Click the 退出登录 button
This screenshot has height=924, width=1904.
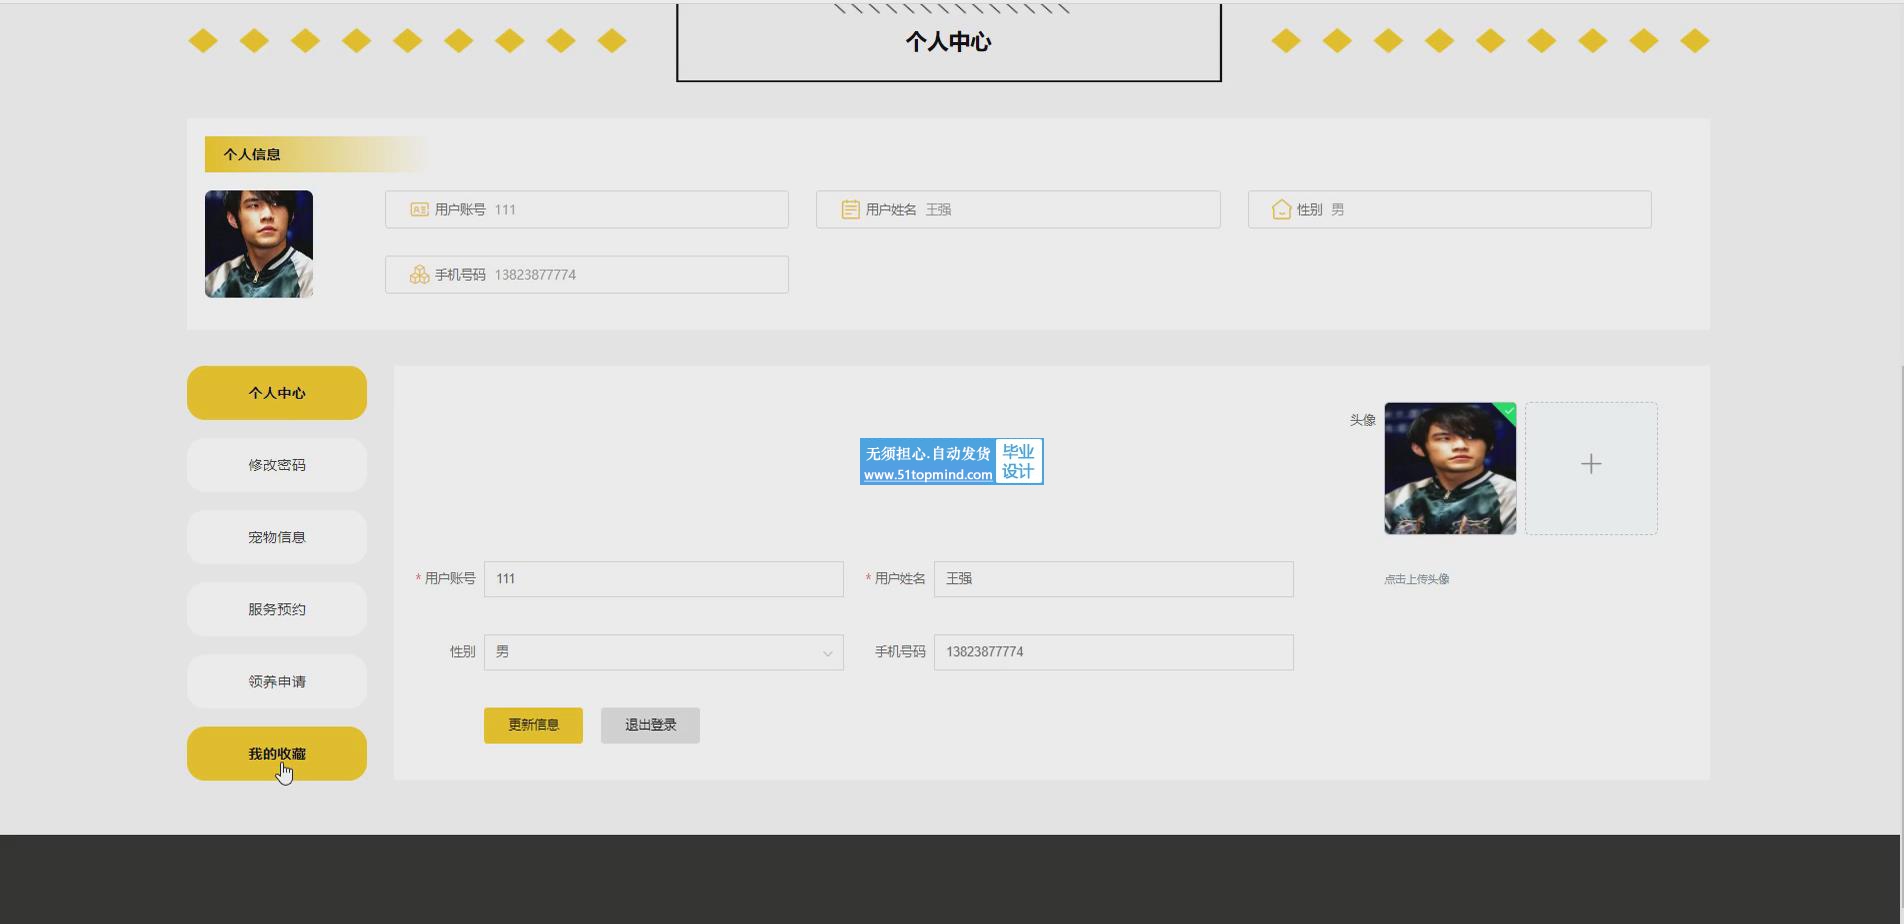point(650,725)
